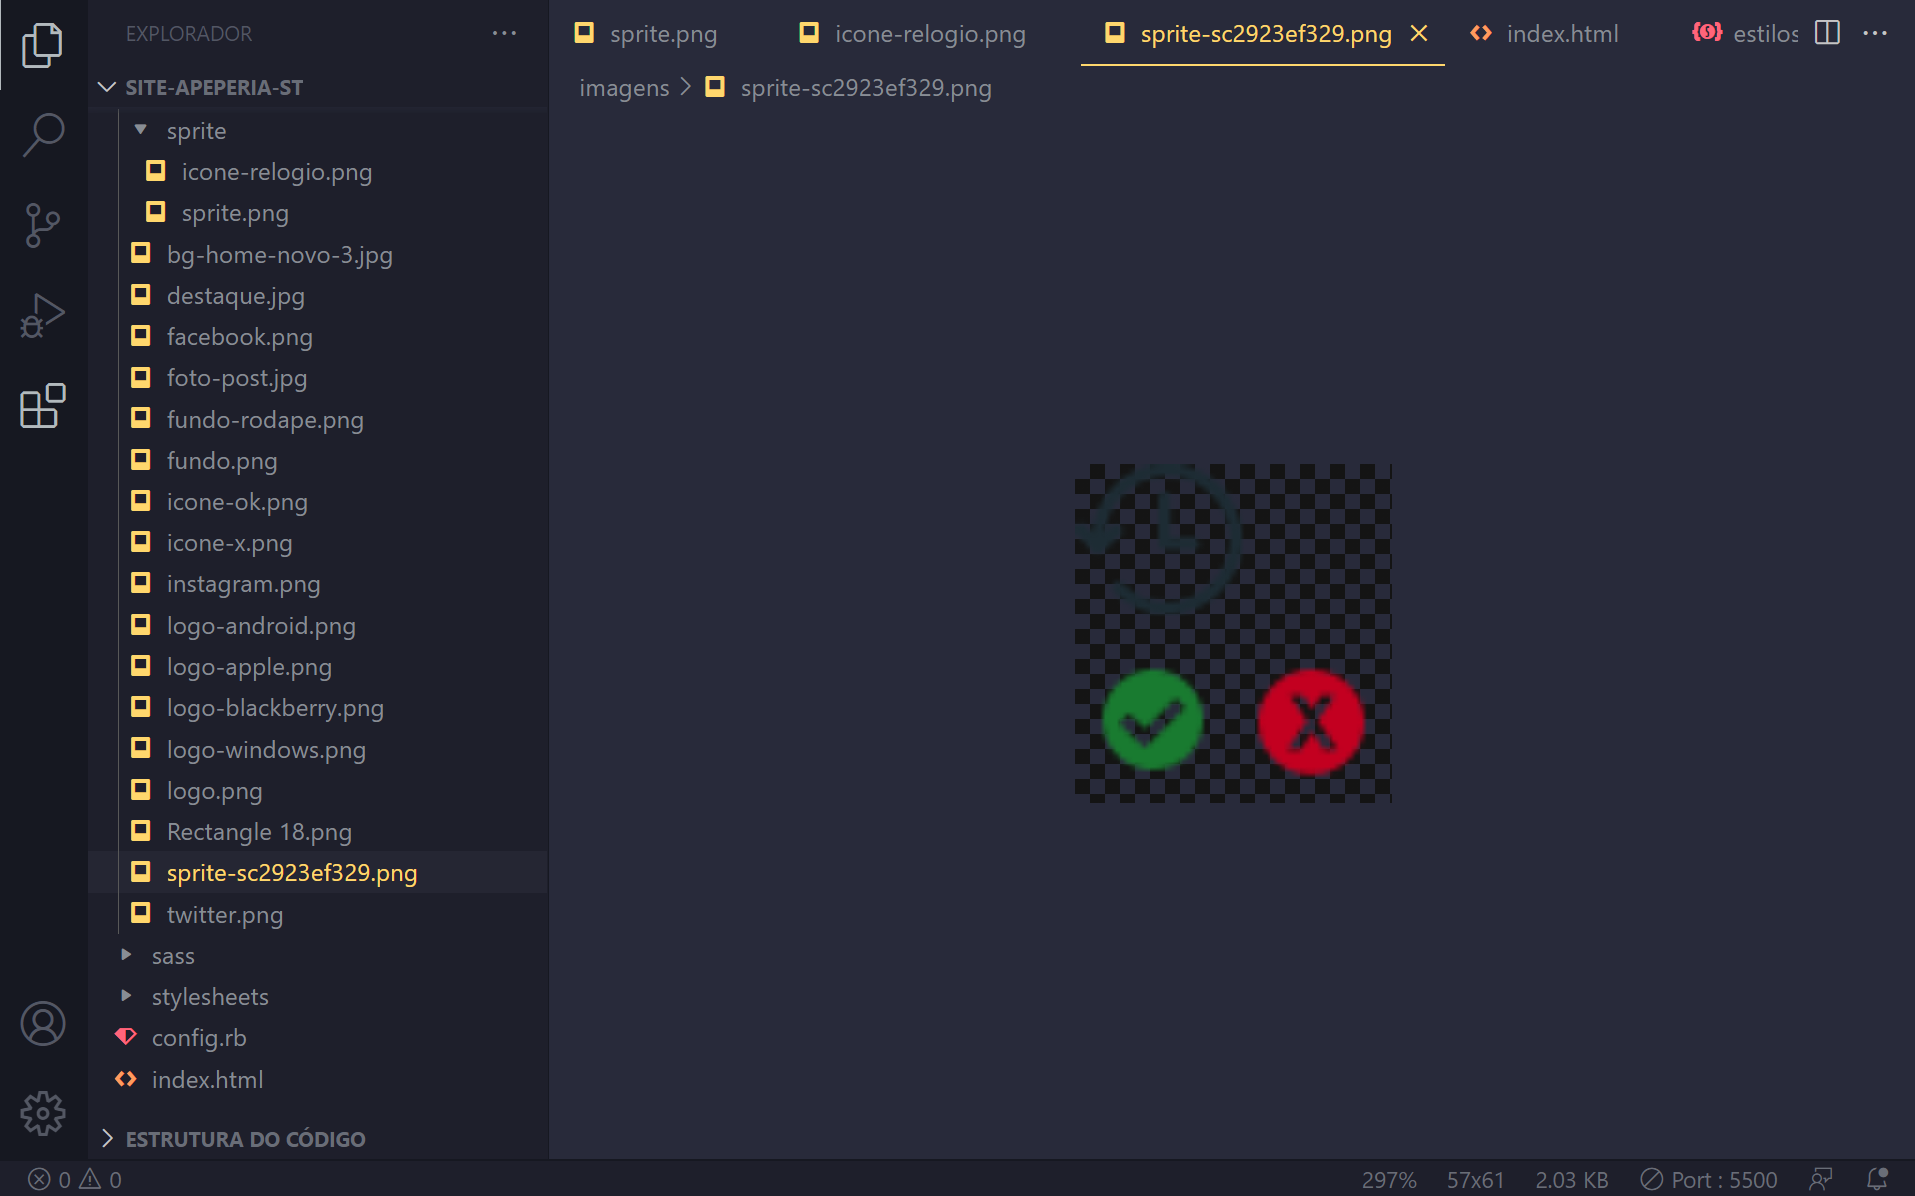Click the 2.03 KB file size indicator
The height and width of the screenshot is (1196, 1915).
click(1572, 1180)
